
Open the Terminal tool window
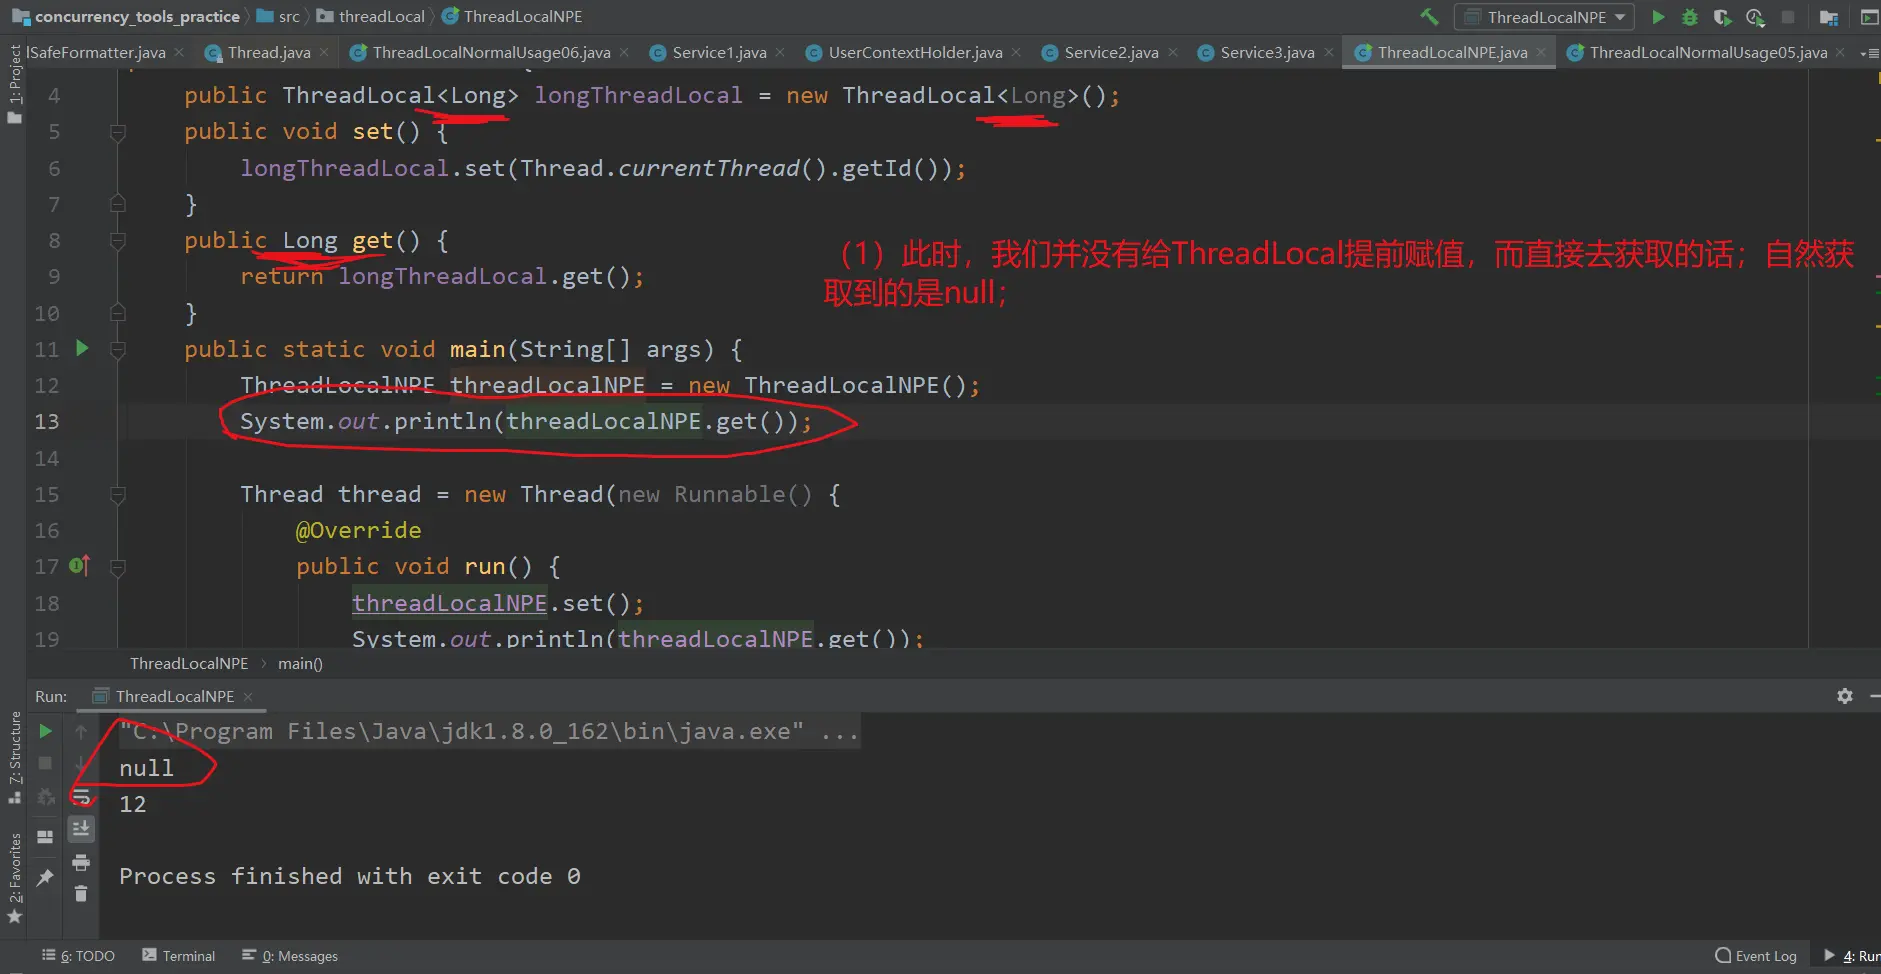(x=179, y=956)
